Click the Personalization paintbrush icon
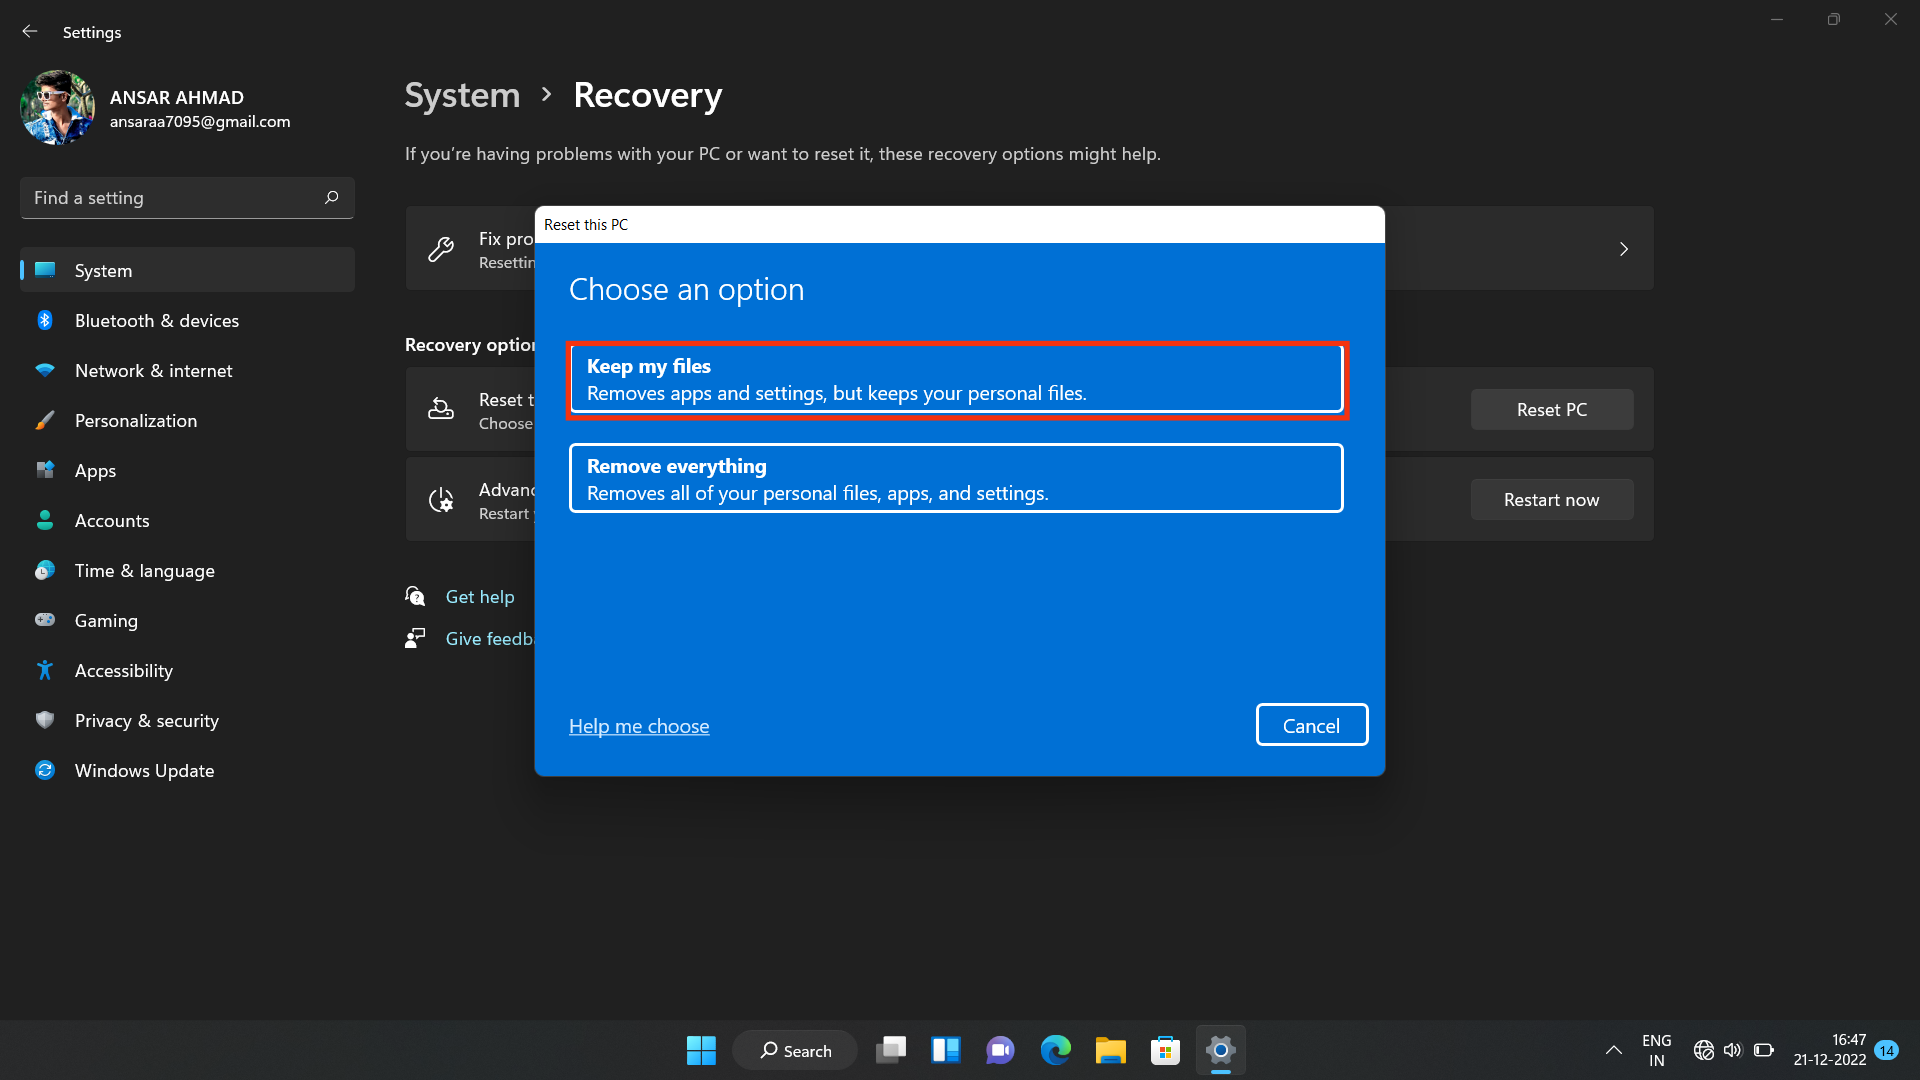This screenshot has height=1080, width=1920. (x=45, y=420)
